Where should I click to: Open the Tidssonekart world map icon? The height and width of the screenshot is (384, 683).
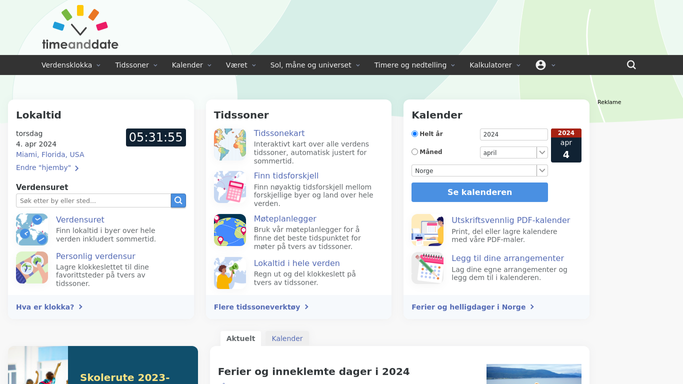pyautogui.click(x=230, y=145)
